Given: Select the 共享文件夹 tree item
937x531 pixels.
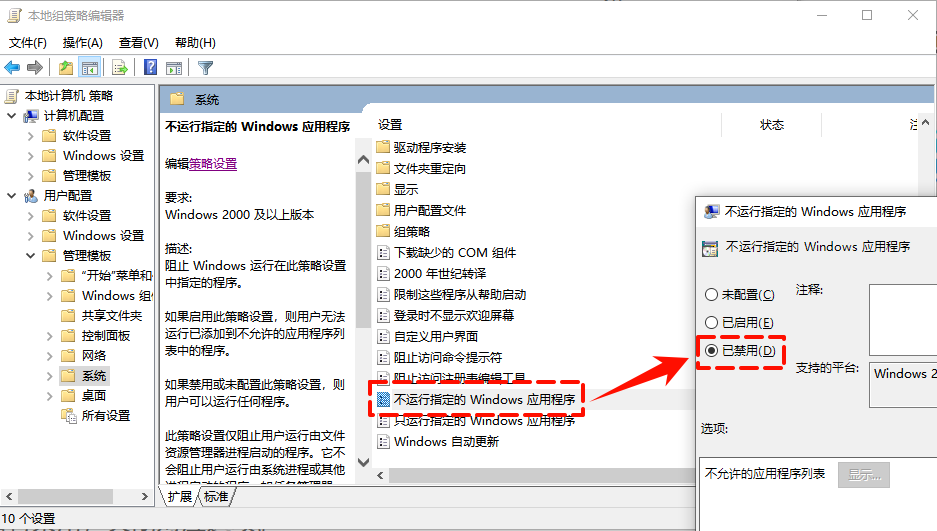Looking at the screenshot, I should coord(112,315).
